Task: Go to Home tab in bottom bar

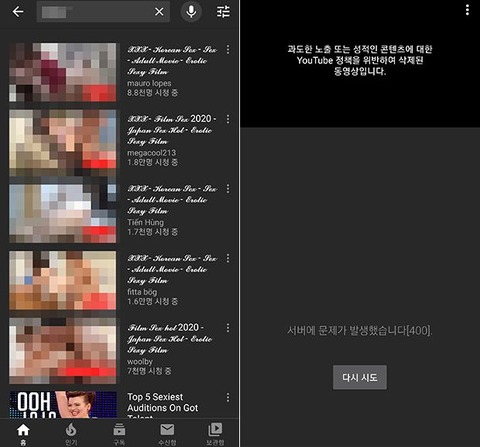Action: (23, 434)
